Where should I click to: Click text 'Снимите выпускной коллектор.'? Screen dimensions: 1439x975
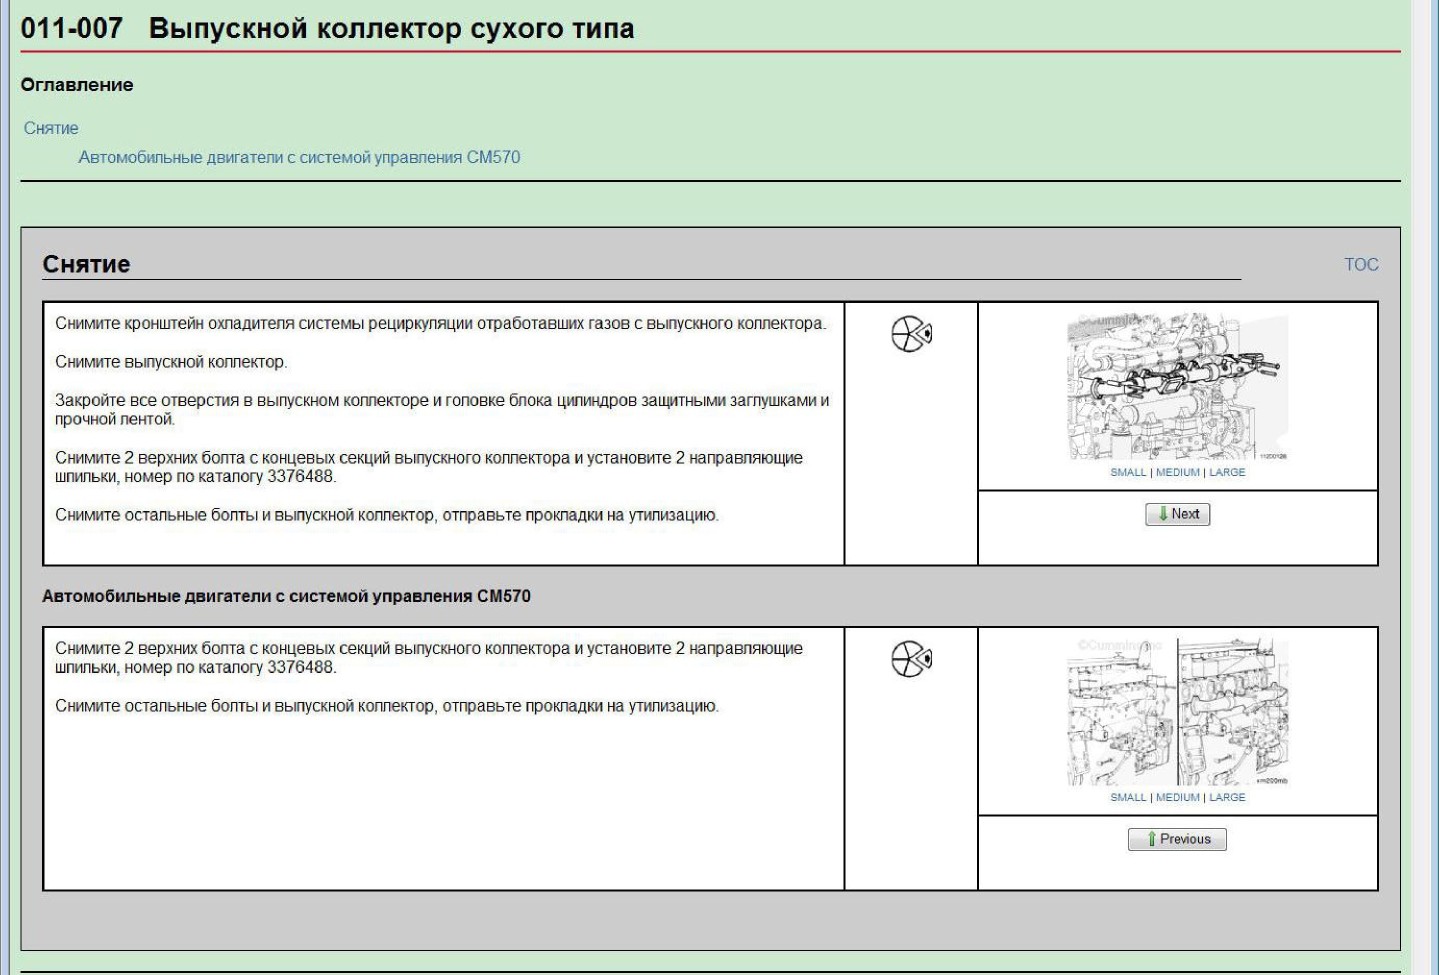[x=171, y=361]
